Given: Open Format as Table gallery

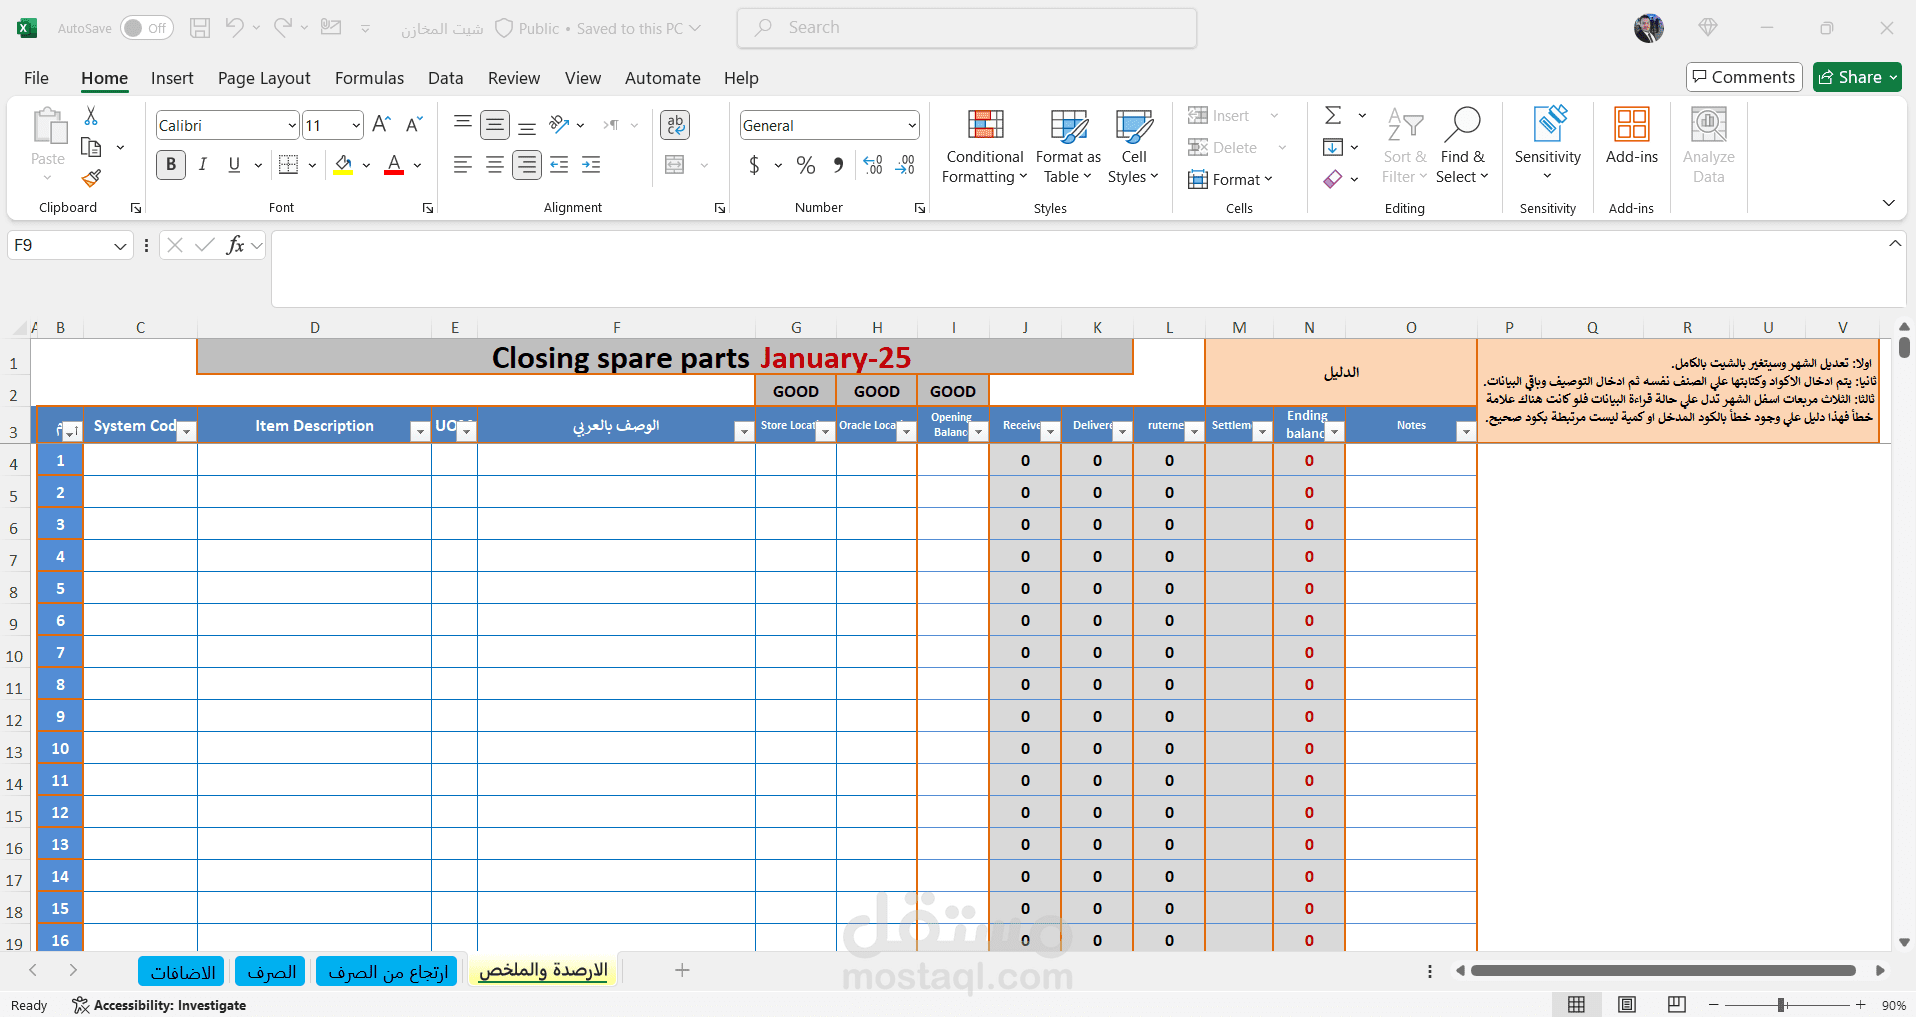Looking at the screenshot, I should 1068,147.
